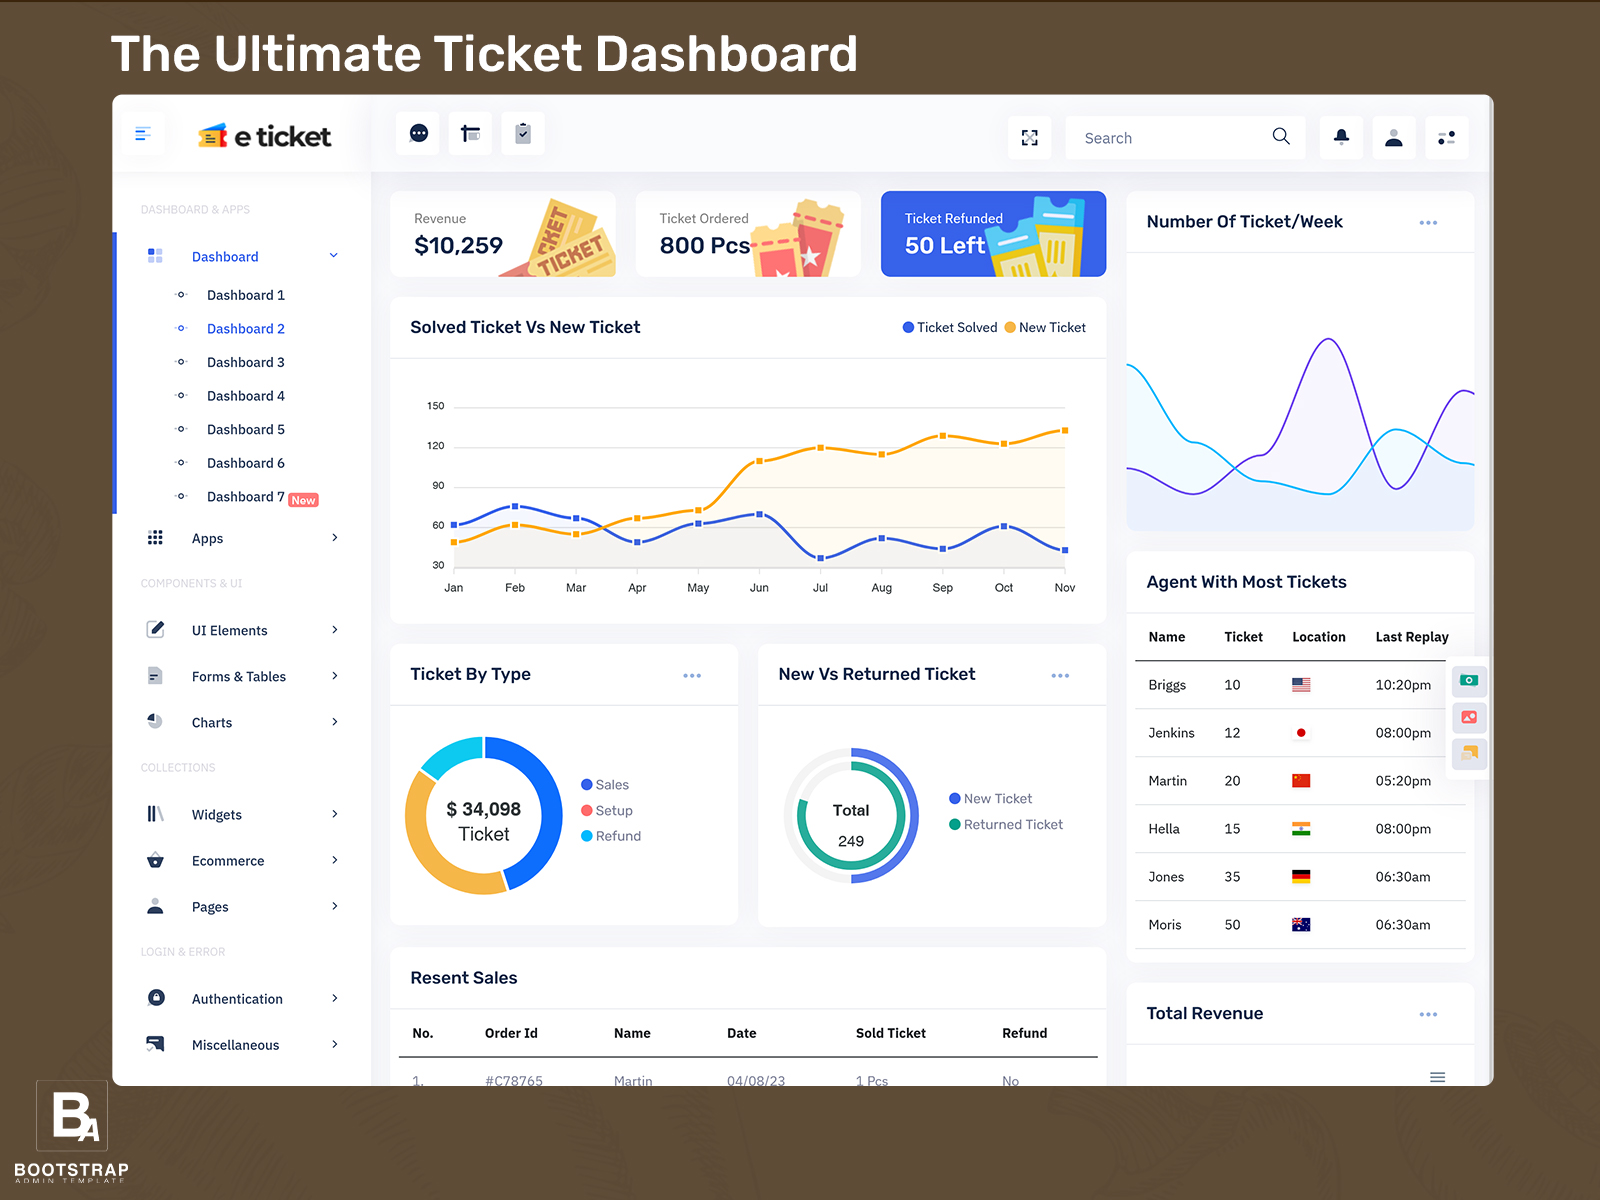Open the task board icon in header
Image resolution: width=1600 pixels, height=1200 pixels.
(470, 133)
